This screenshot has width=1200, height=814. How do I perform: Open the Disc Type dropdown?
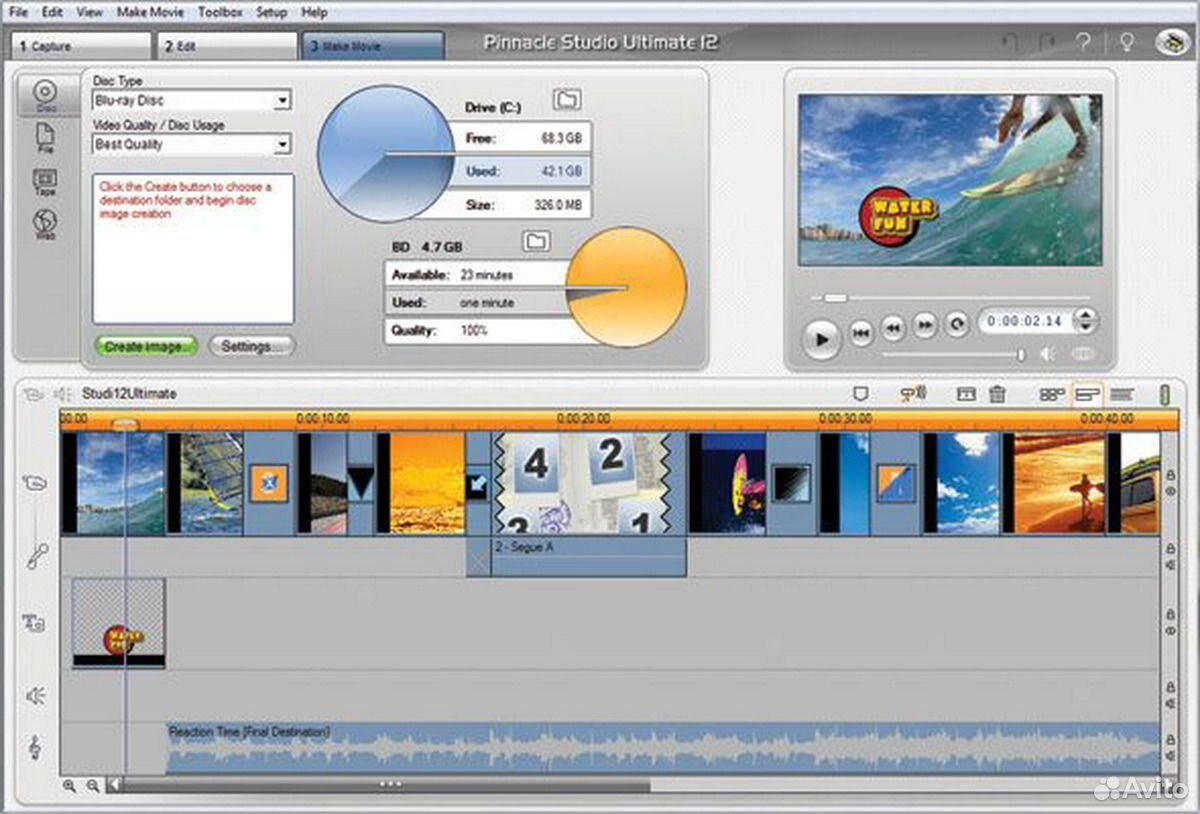283,101
